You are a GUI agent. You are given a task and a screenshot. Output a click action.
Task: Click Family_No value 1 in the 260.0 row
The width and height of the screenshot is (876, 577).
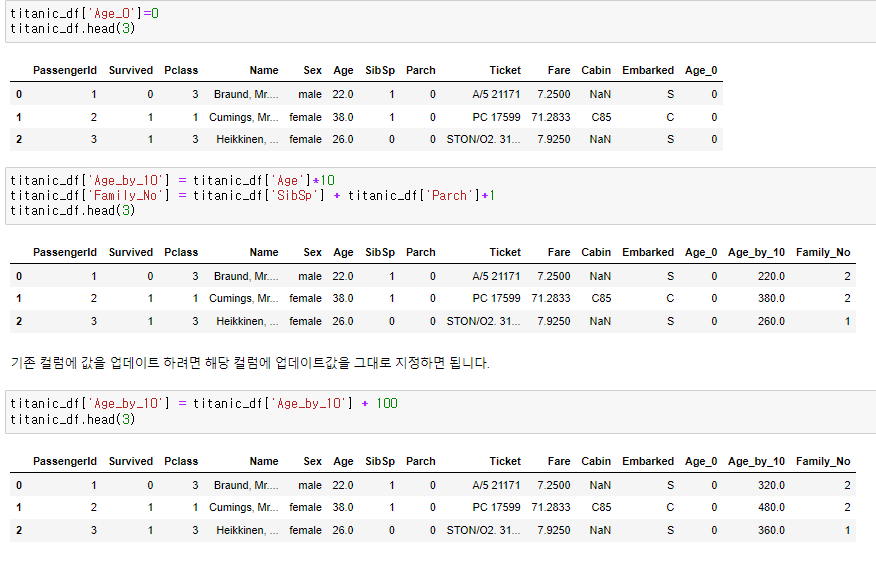pos(848,321)
